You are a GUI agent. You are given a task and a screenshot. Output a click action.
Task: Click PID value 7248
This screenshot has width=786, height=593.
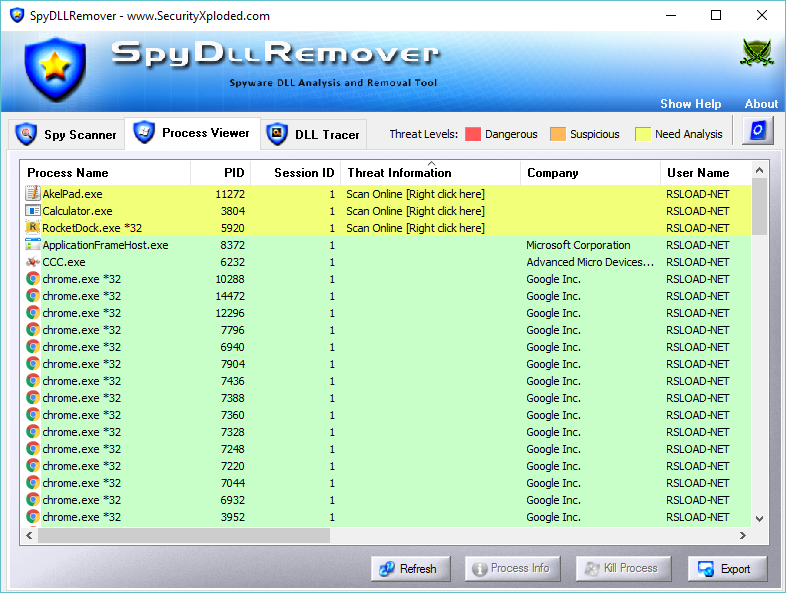point(233,449)
